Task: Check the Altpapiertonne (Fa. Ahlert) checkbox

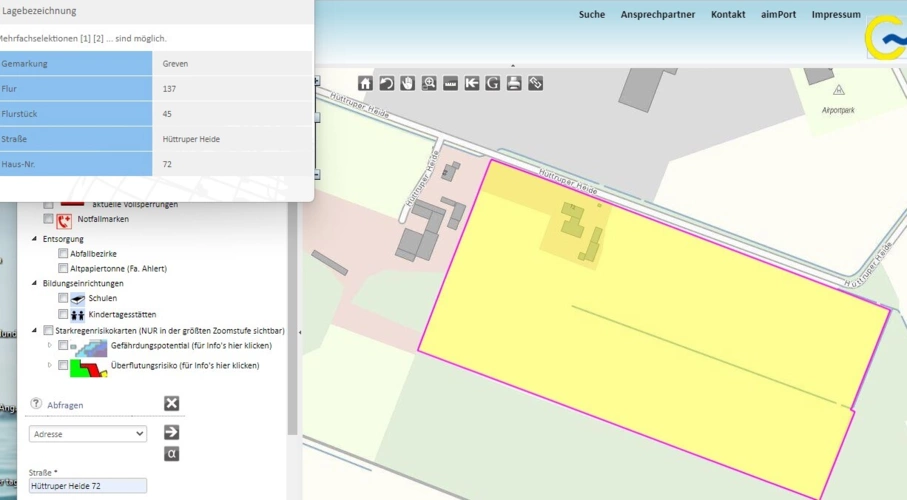Action: click(63, 269)
